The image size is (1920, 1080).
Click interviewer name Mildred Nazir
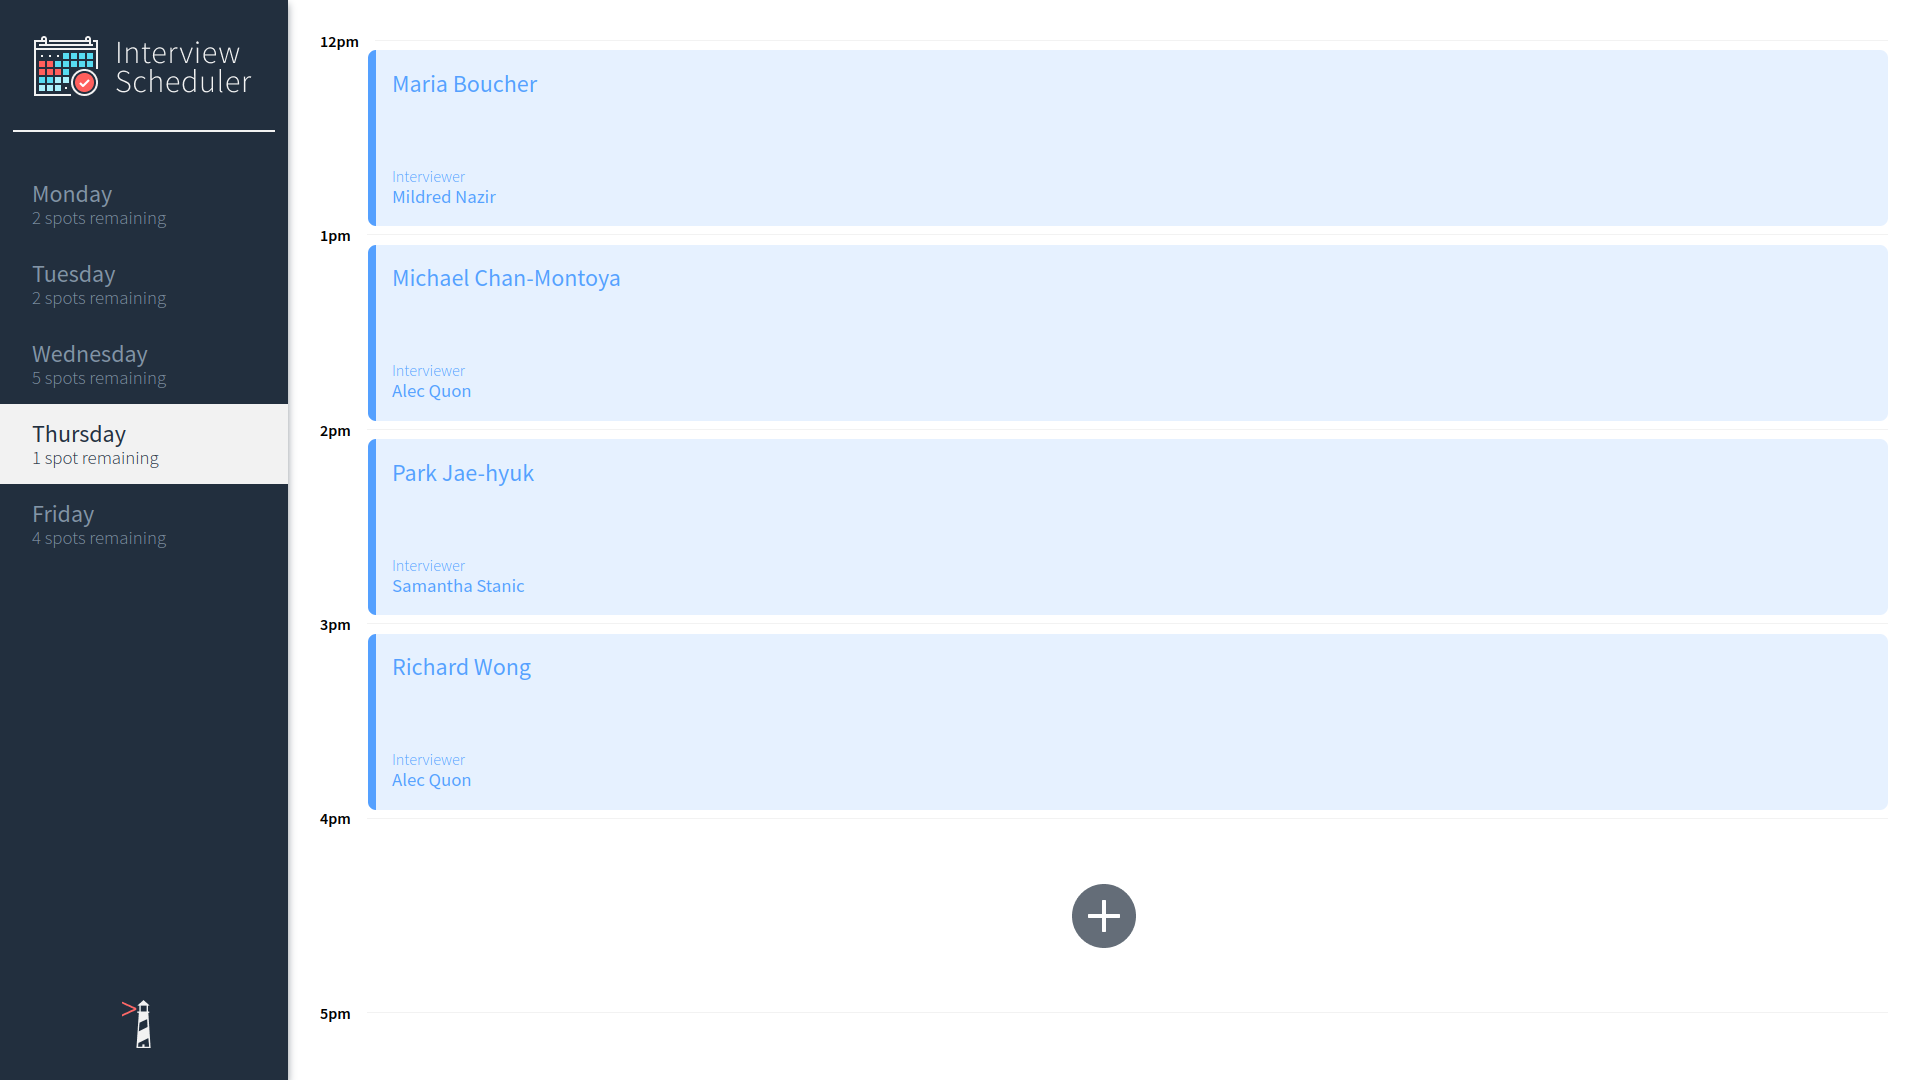(x=443, y=197)
